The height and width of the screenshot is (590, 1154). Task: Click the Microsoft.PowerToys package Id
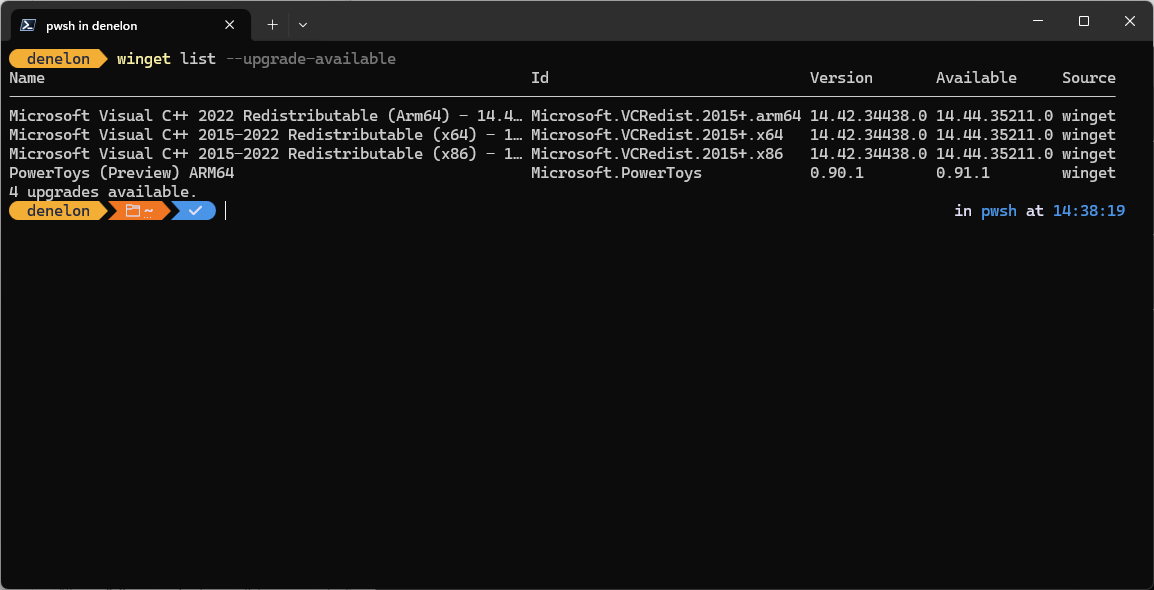[x=616, y=174]
